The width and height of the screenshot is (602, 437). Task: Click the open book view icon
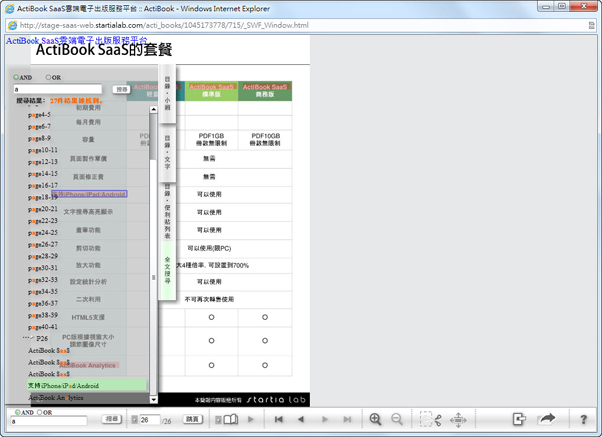point(231,419)
